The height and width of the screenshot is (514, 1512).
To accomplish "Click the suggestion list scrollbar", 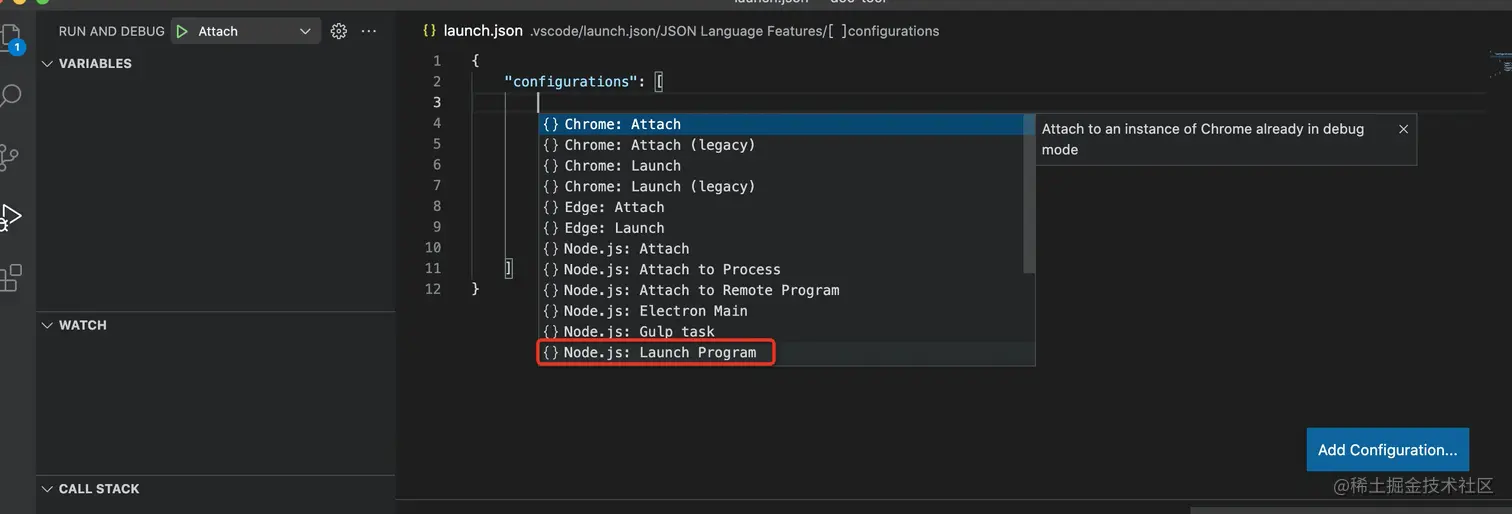I will [x=1029, y=194].
